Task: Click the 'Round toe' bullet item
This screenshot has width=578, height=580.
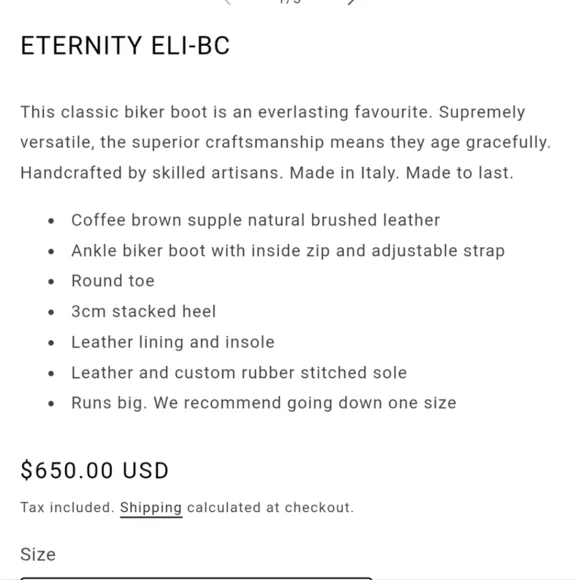Action: 113,281
